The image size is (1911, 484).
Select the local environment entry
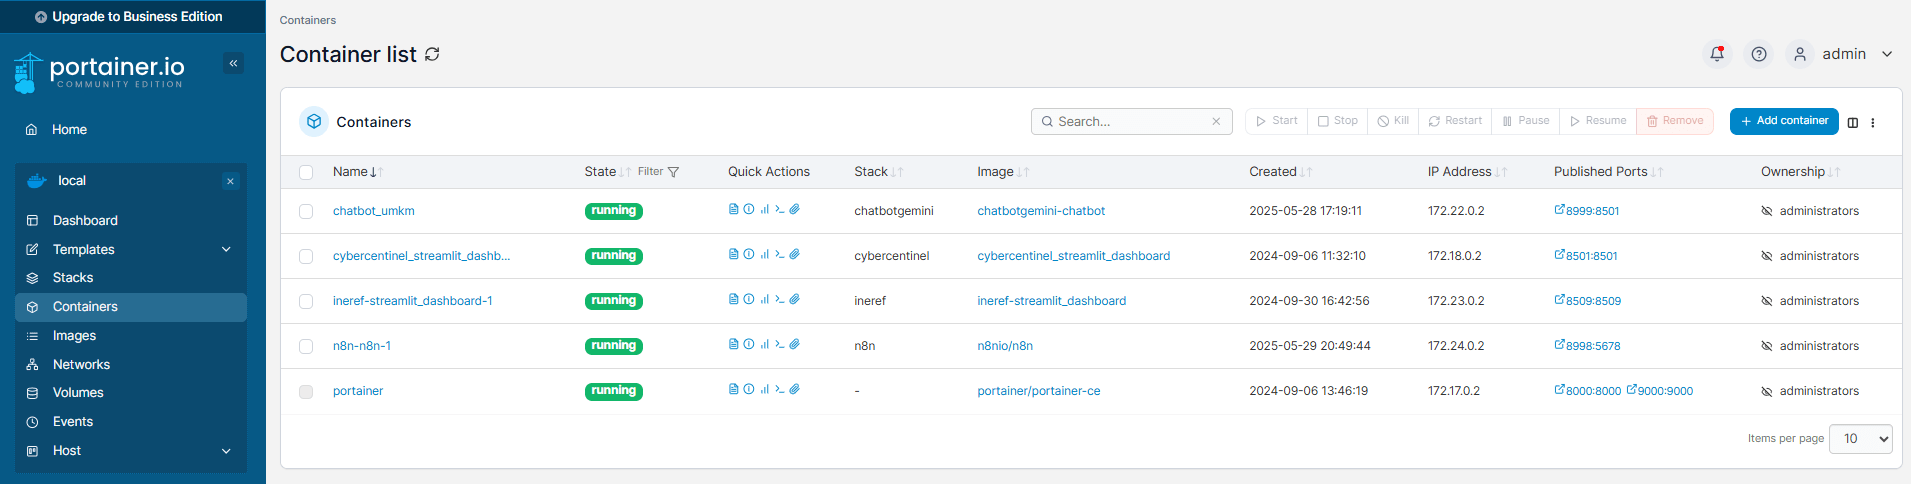click(72, 181)
